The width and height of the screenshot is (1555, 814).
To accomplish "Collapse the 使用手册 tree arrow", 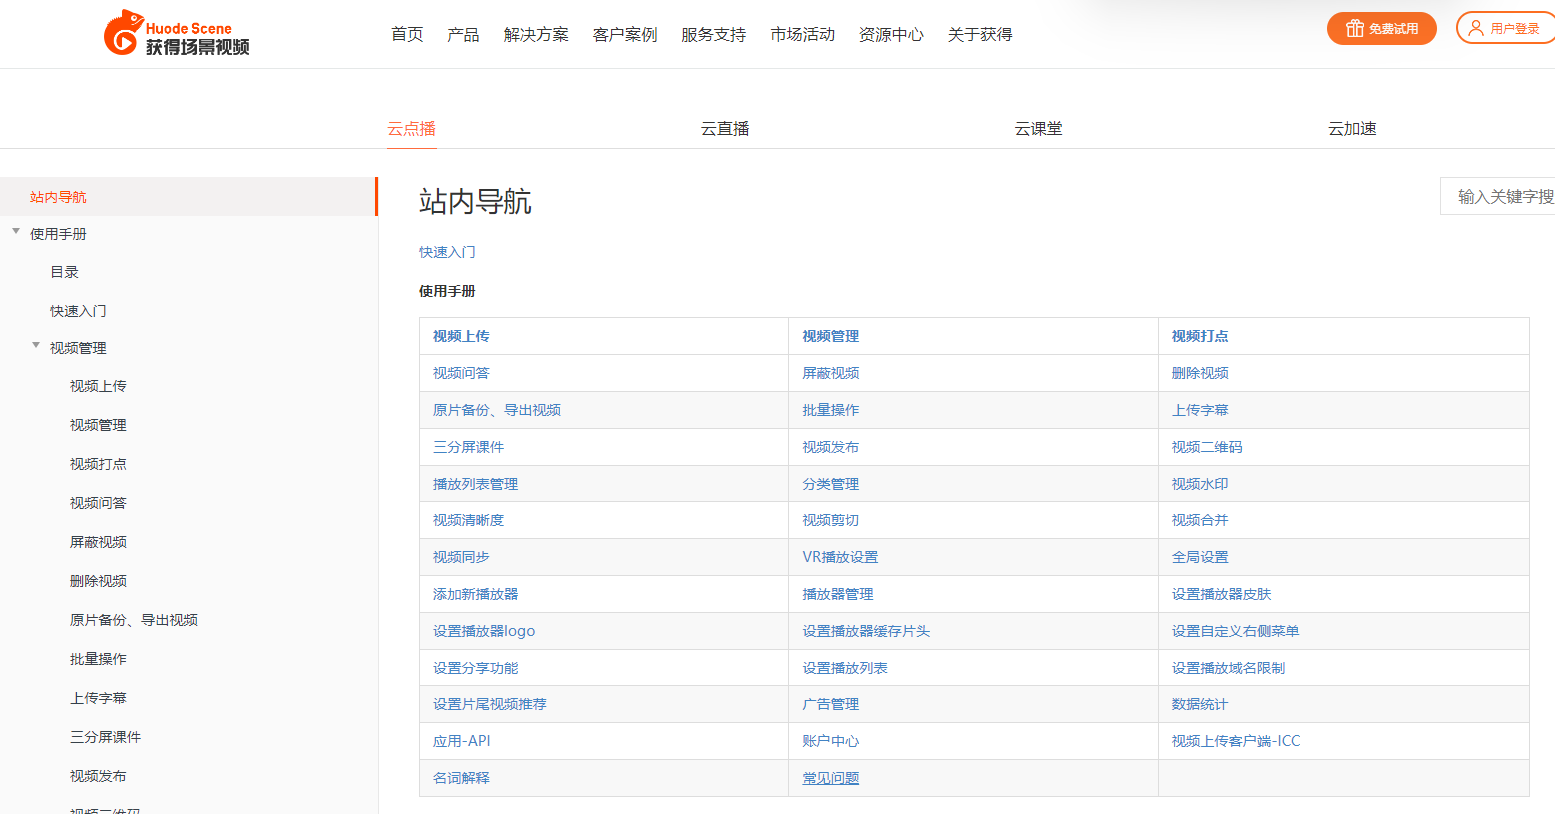I will pyautogui.click(x=16, y=231).
